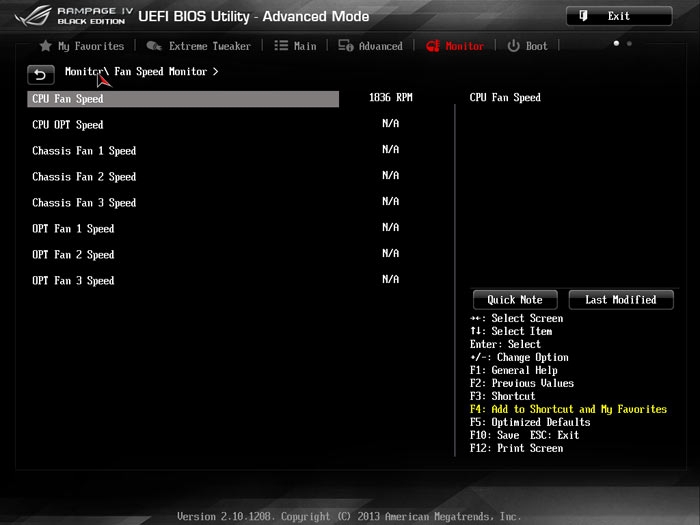Click the Advanced tab chip icon
Image resolution: width=700 pixels, height=525 pixels.
tap(345, 46)
